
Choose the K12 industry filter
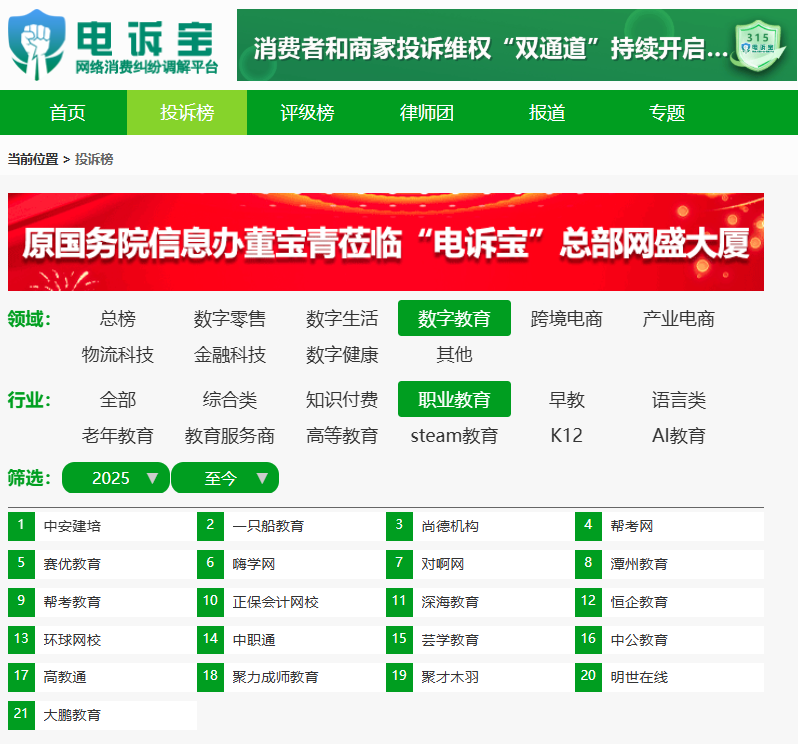click(x=566, y=436)
